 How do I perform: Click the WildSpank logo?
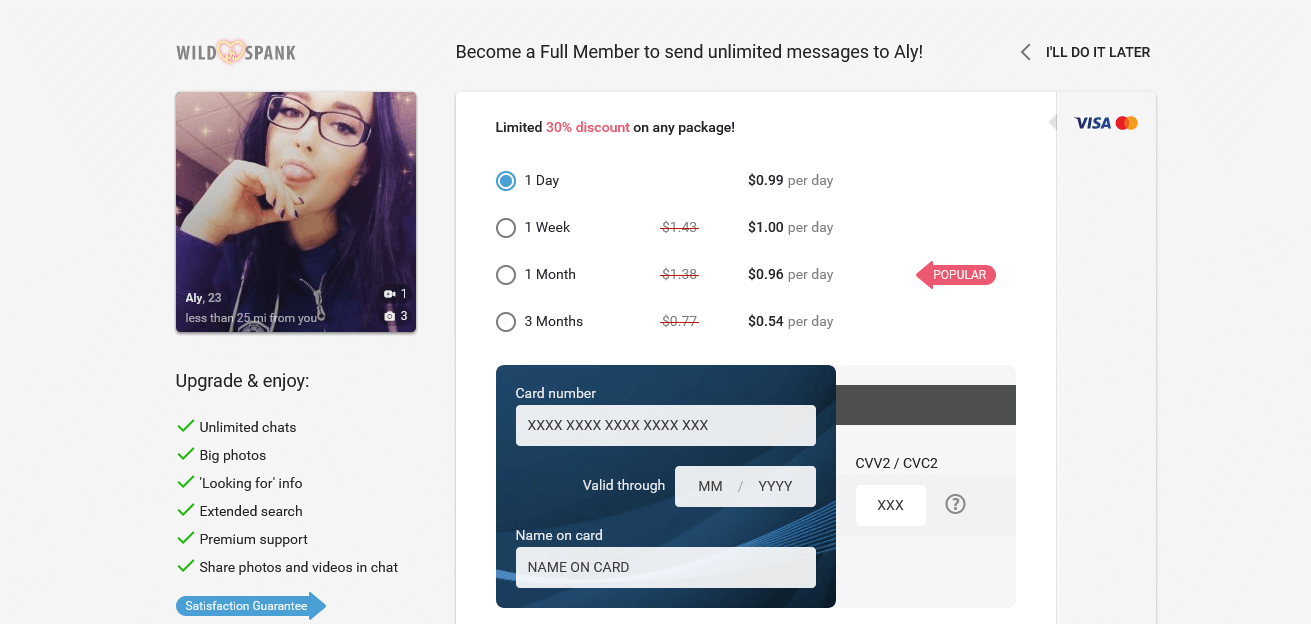coord(236,52)
